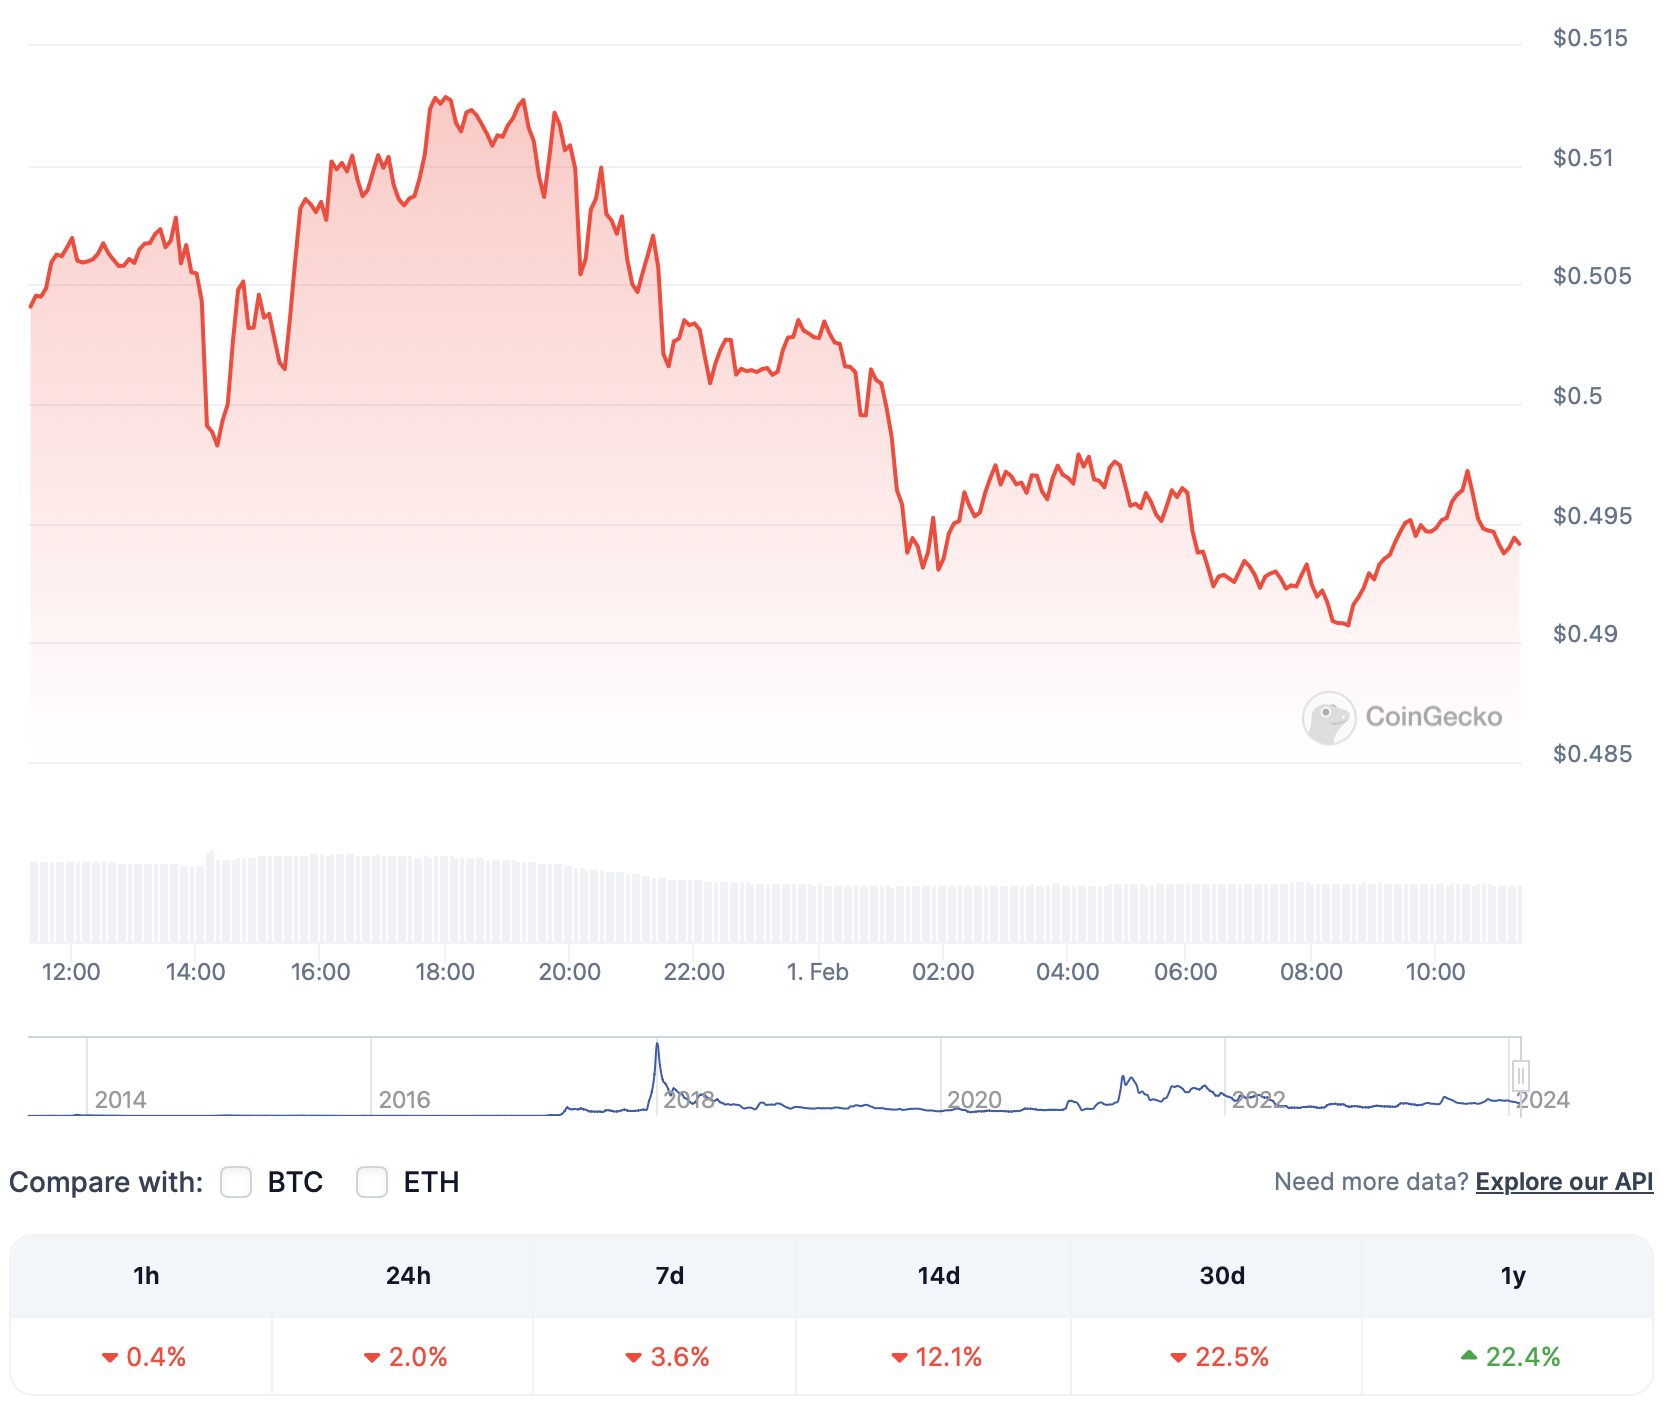Select the 24h column header
This screenshot has width=1672, height=1404.
[408, 1275]
